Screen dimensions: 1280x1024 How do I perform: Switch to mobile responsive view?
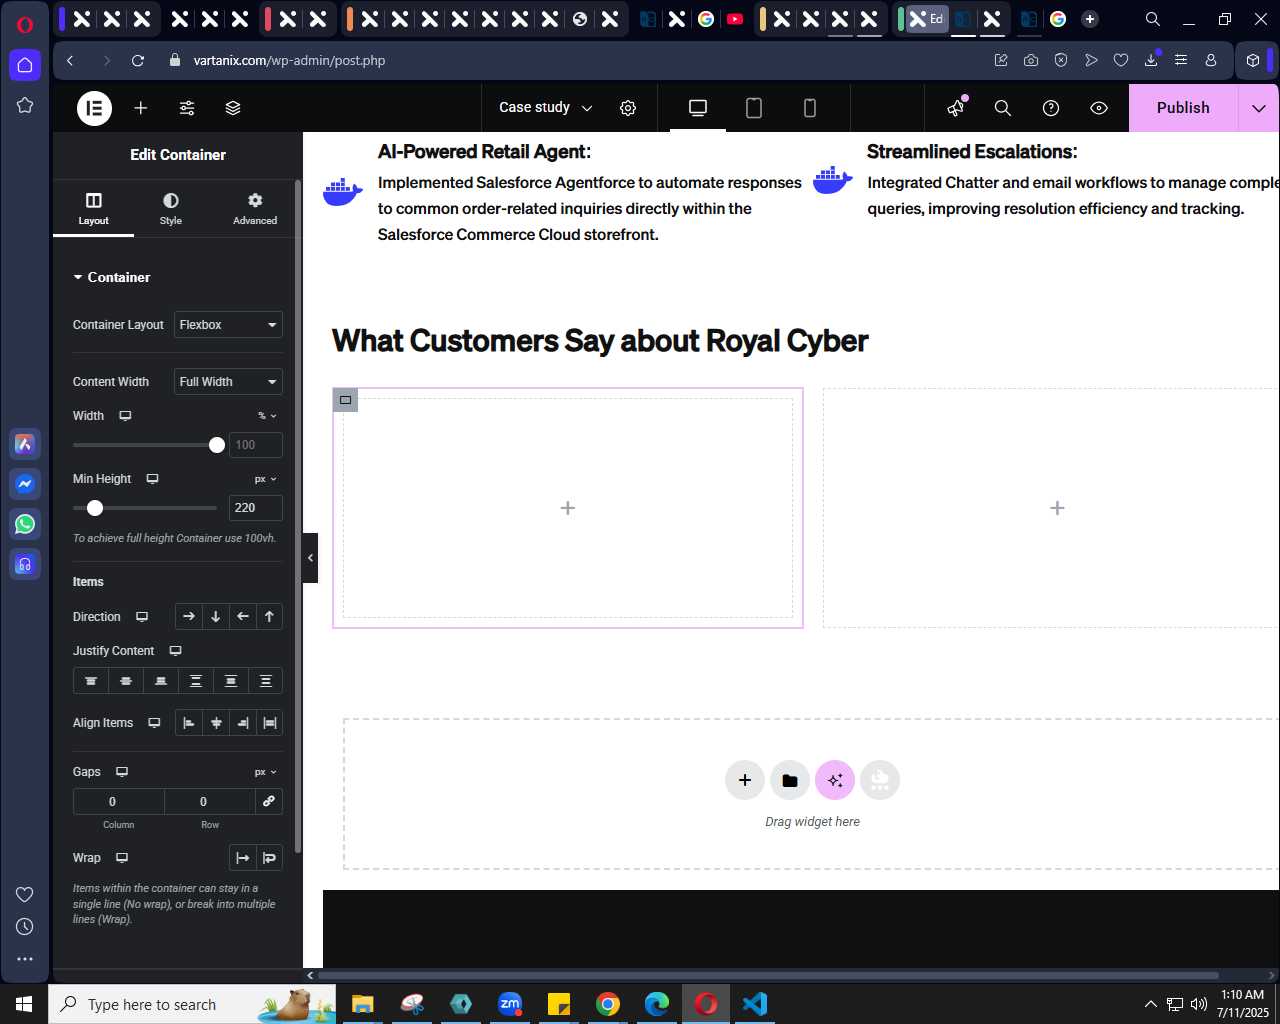810,108
